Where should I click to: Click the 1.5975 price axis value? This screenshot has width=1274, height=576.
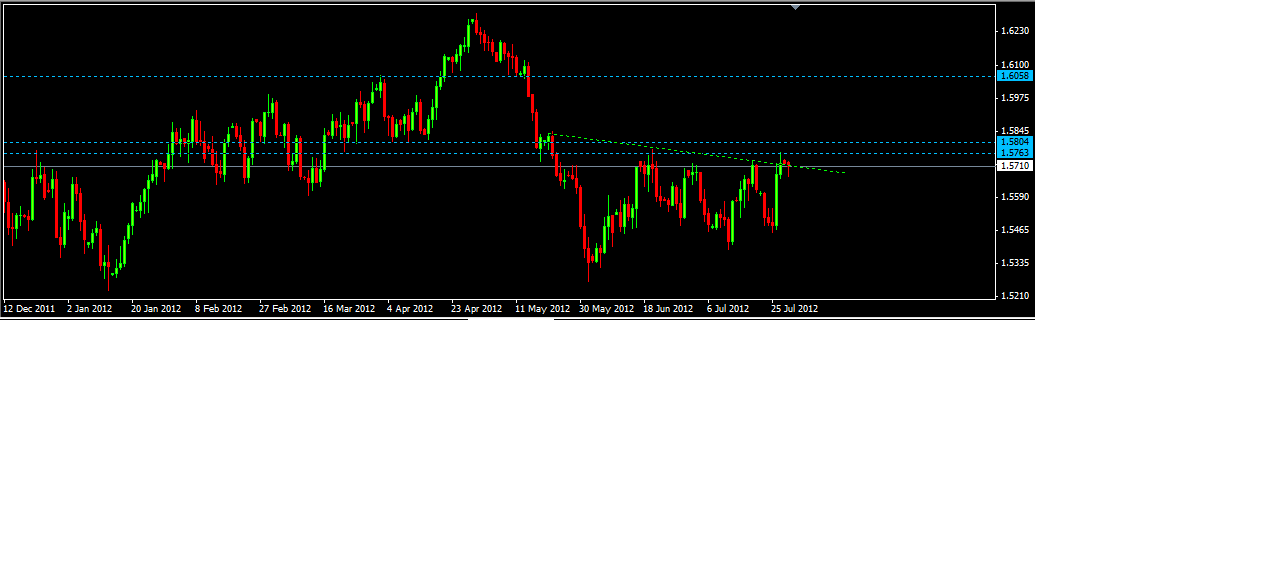(x=1015, y=97)
